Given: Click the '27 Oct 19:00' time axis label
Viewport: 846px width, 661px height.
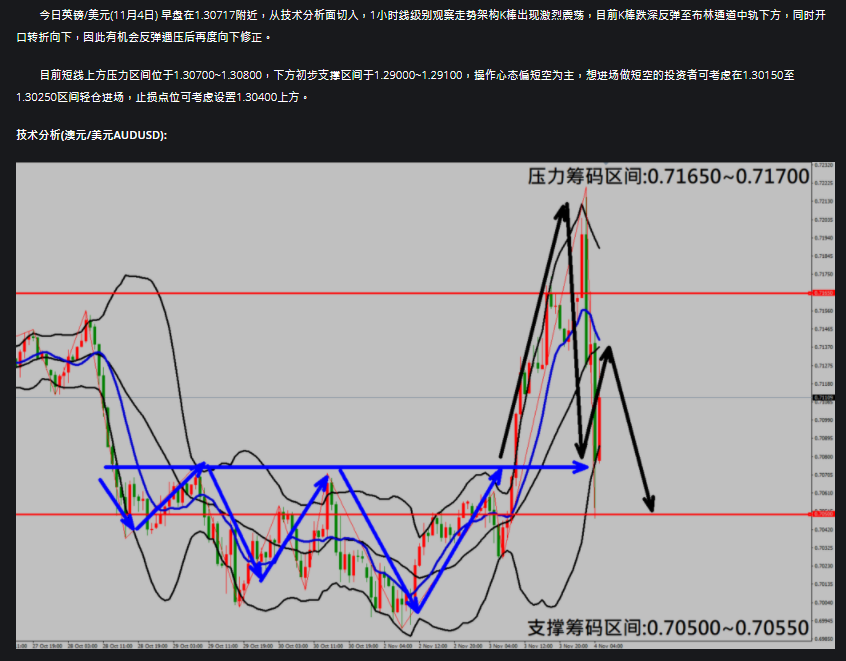Looking at the screenshot, I should (x=47, y=646).
